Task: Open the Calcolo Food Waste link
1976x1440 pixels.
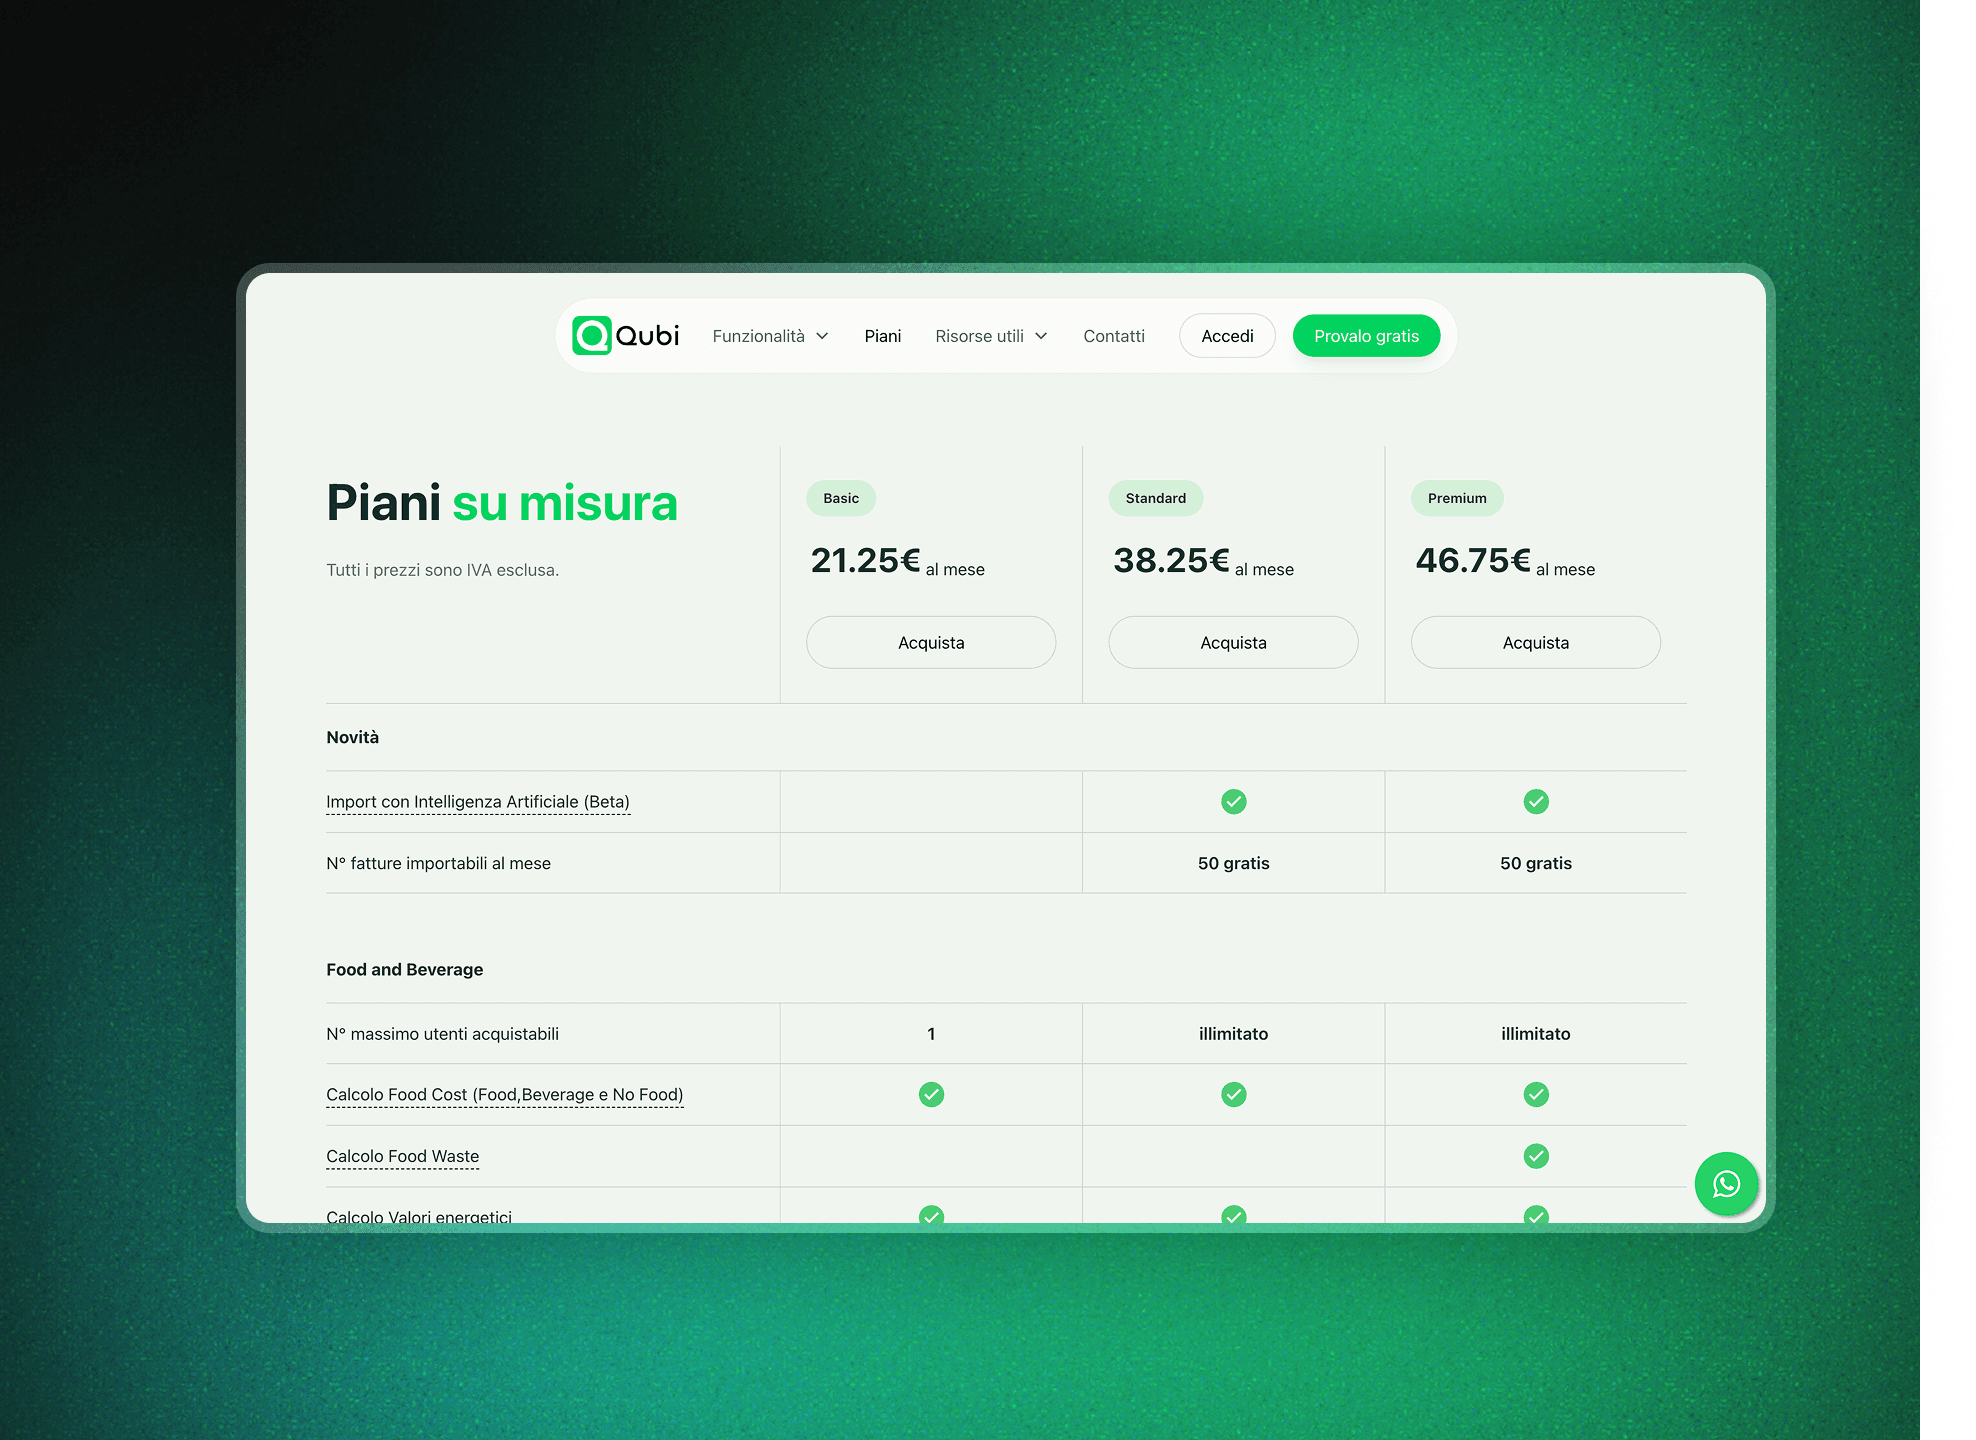Action: [x=402, y=1156]
